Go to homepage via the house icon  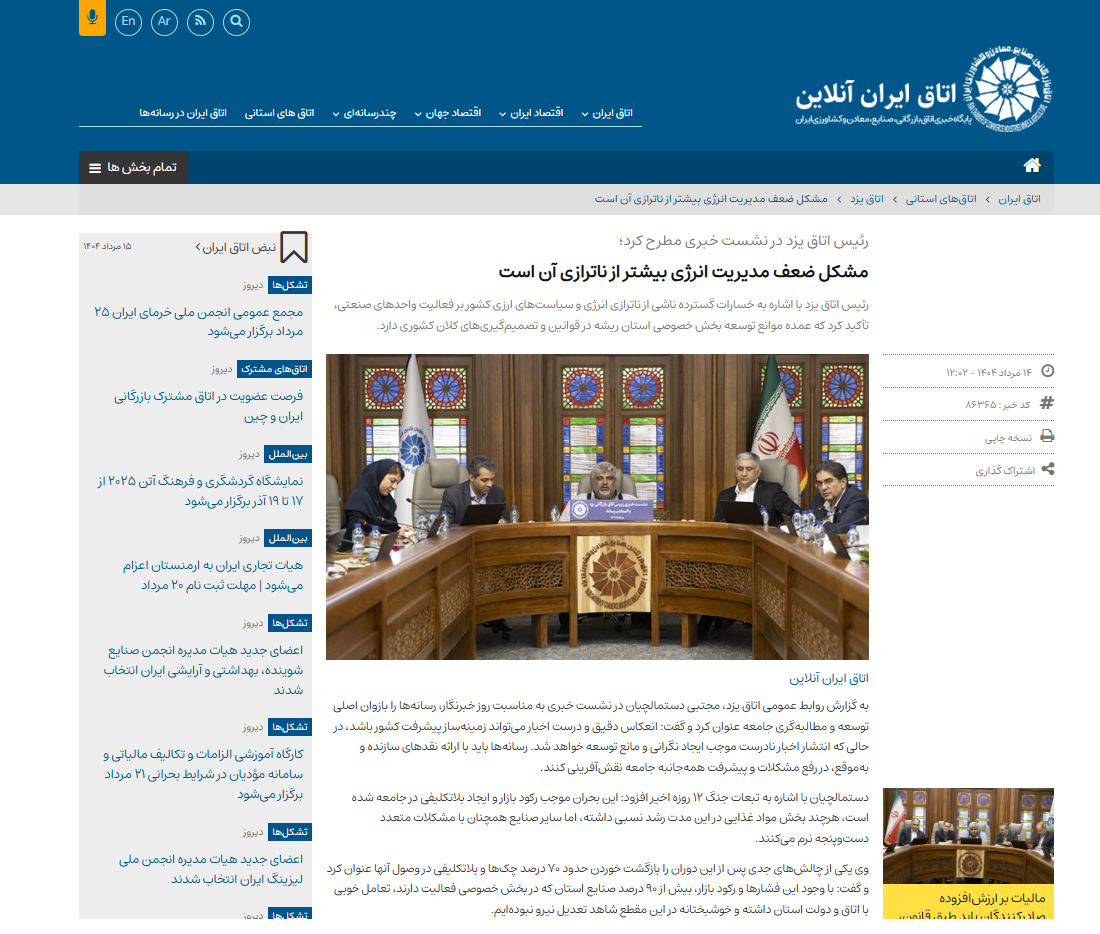[x=1032, y=166]
